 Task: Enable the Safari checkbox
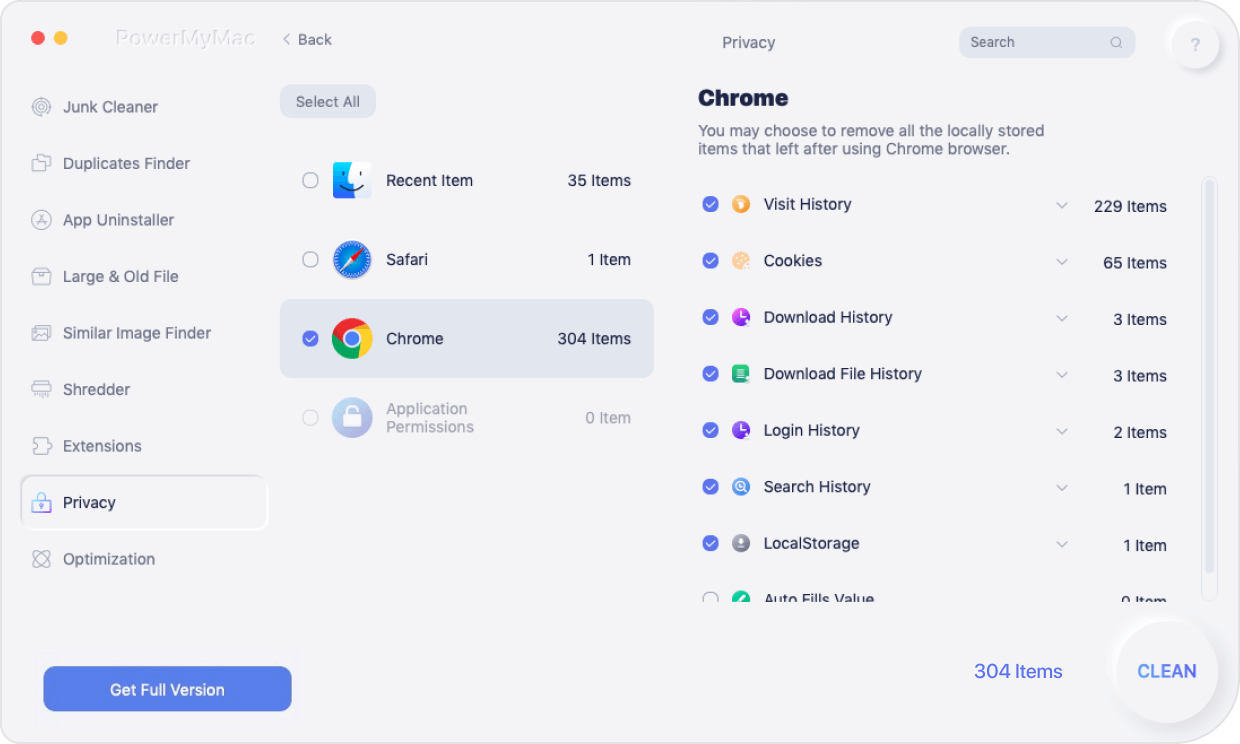[x=310, y=260]
